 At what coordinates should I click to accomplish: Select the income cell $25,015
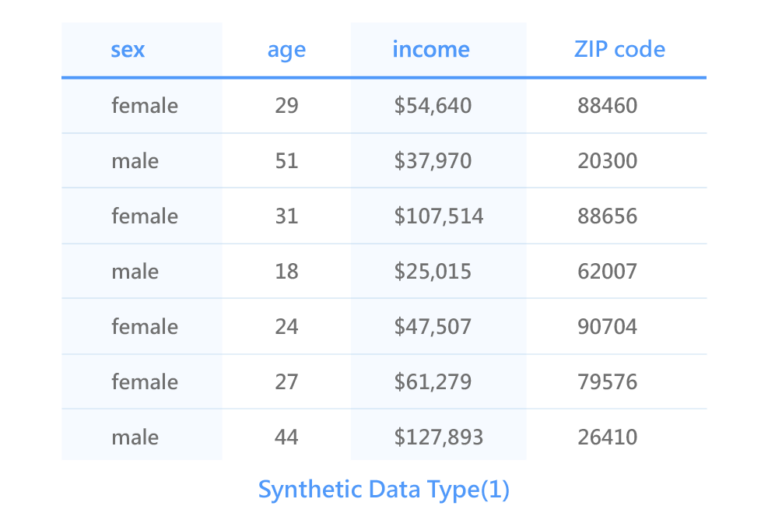coord(433,271)
